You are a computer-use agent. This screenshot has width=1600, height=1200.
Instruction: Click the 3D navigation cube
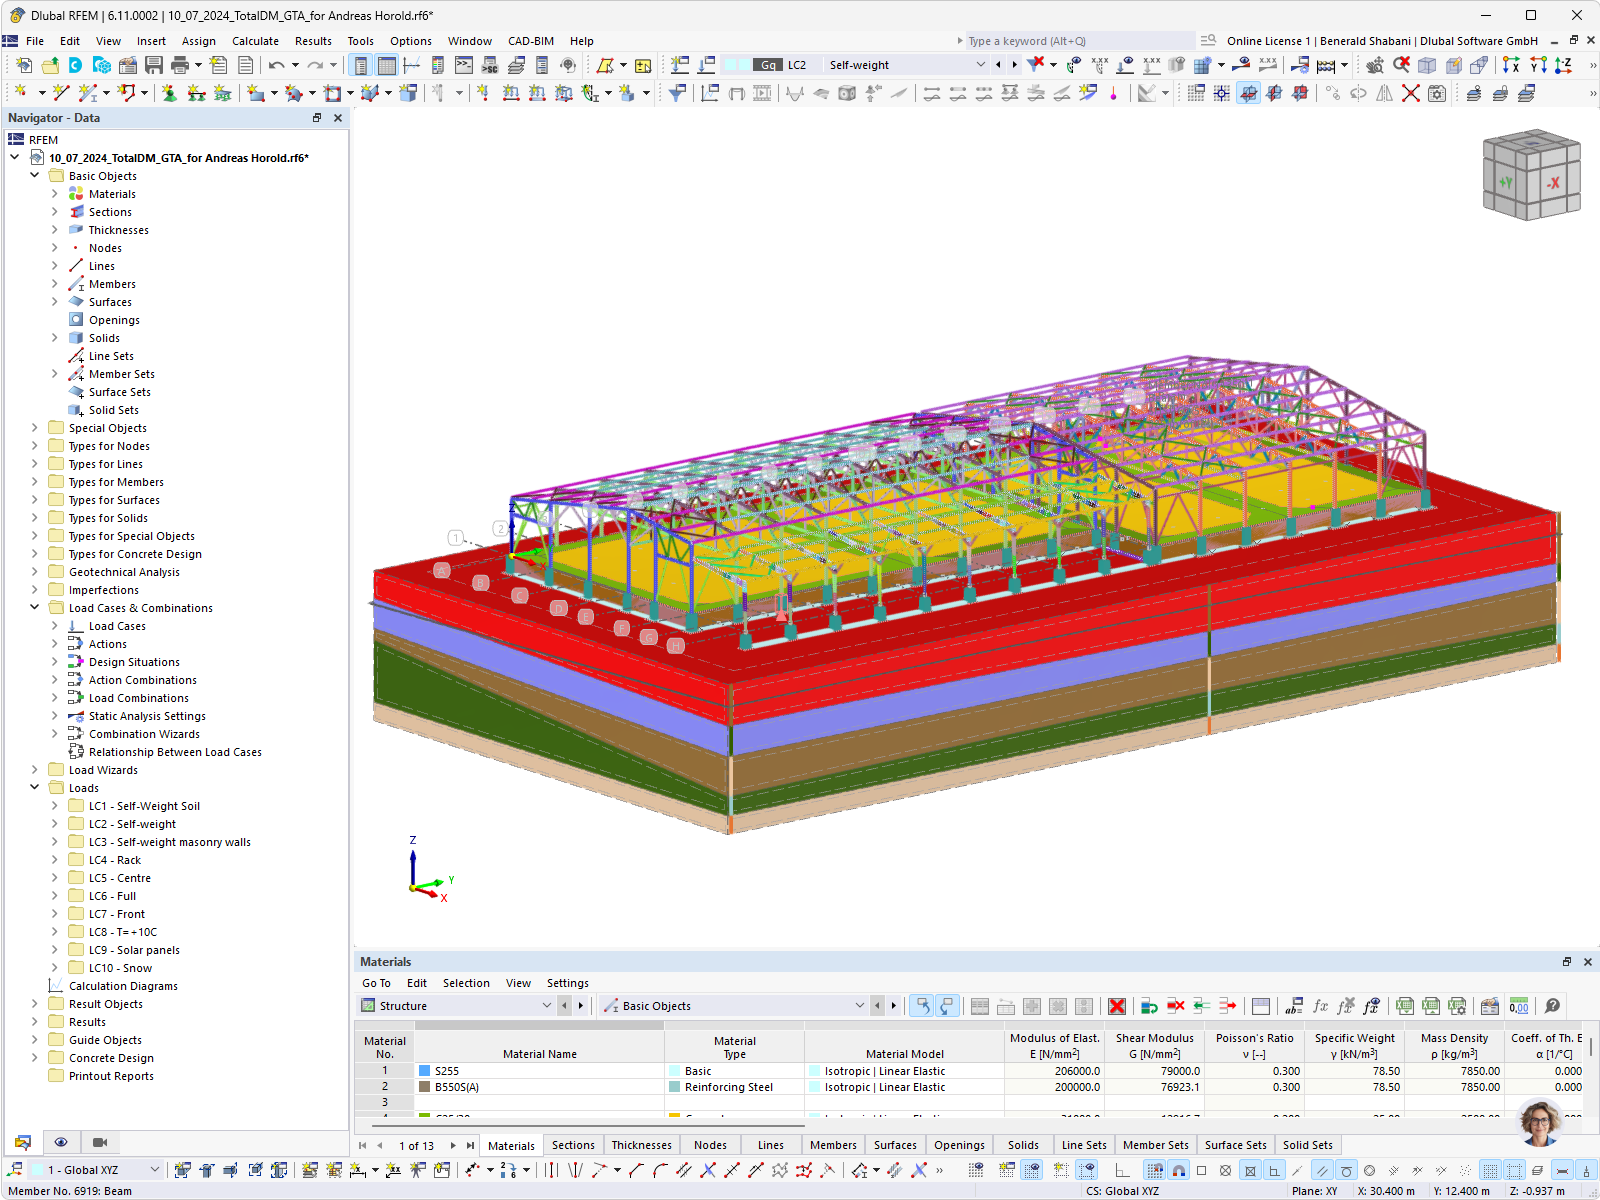pyautogui.click(x=1531, y=175)
